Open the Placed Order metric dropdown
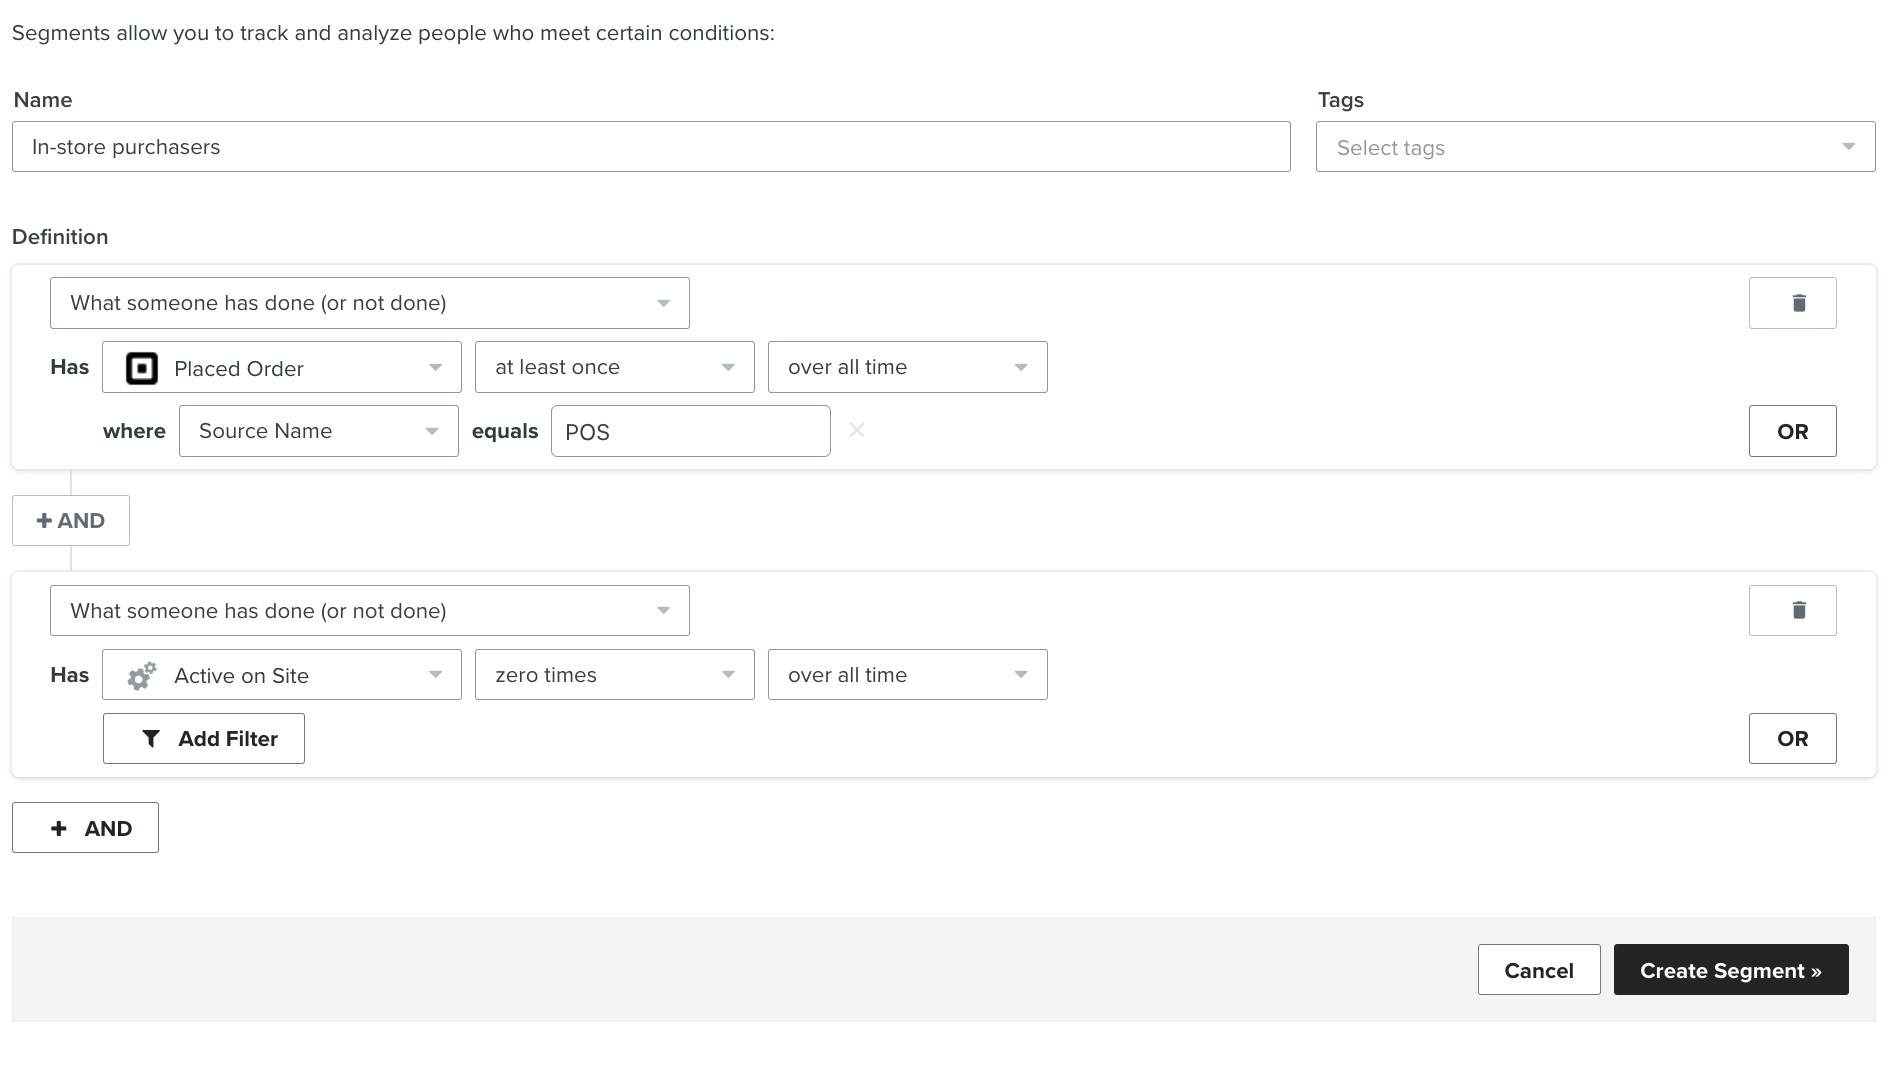This screenshot has height=1068, width=1904. pos(282,367)
